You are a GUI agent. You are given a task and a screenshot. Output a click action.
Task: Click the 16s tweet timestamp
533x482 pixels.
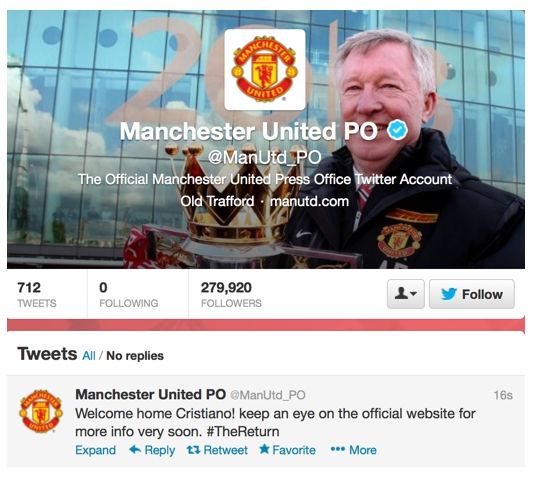click(x=503, y=395)
